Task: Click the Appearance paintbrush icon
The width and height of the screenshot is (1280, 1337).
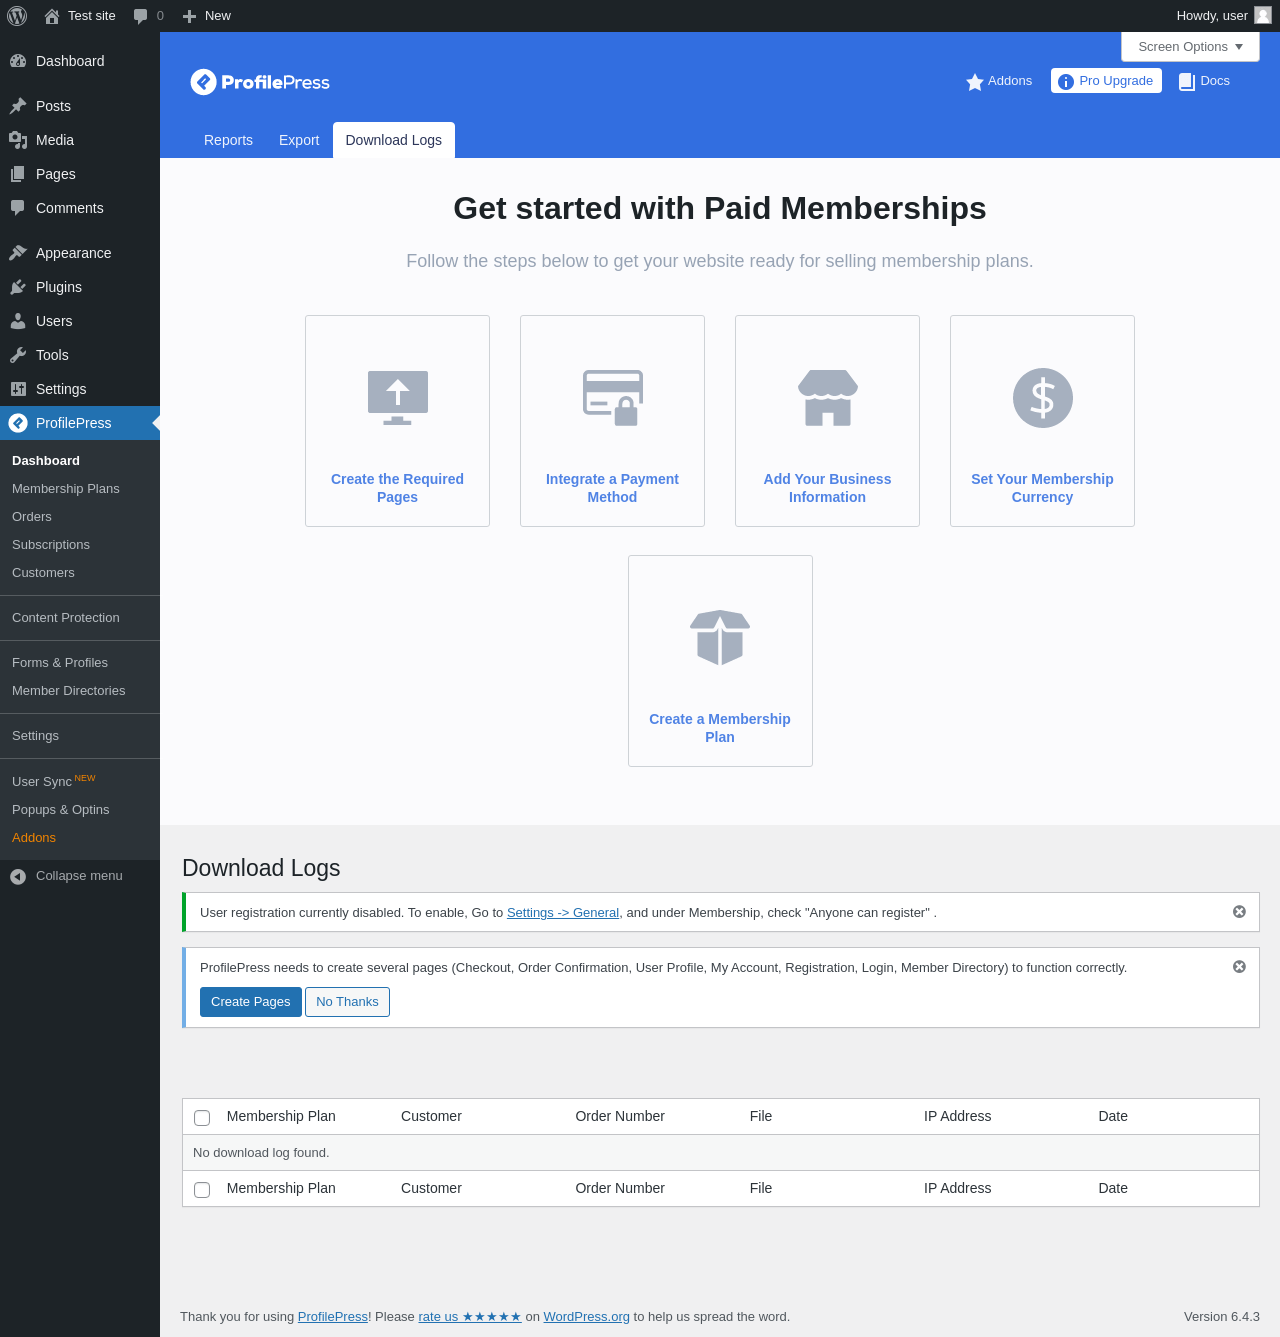Action: tap(18, 253)
